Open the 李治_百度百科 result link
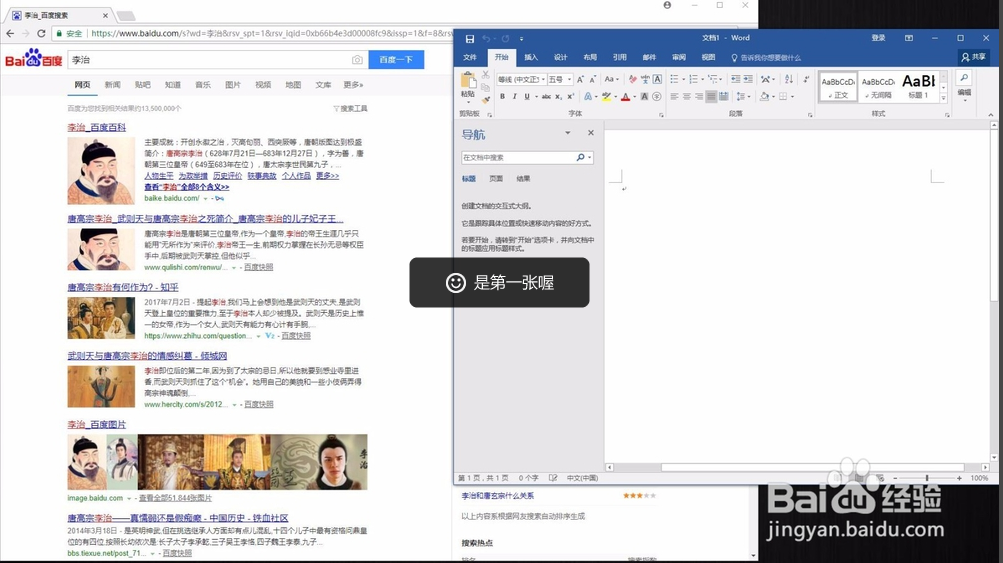The width and height of the screenshot is (1003, 563). pyautogui.click(x=97, y=127)
